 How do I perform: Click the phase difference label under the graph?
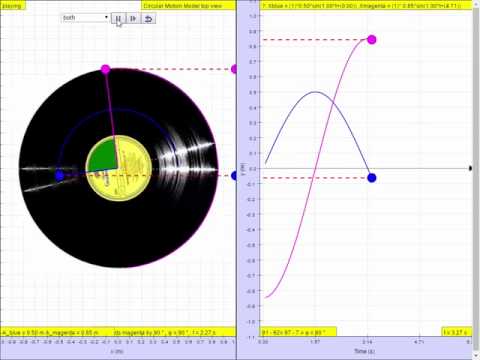(298, 332)
